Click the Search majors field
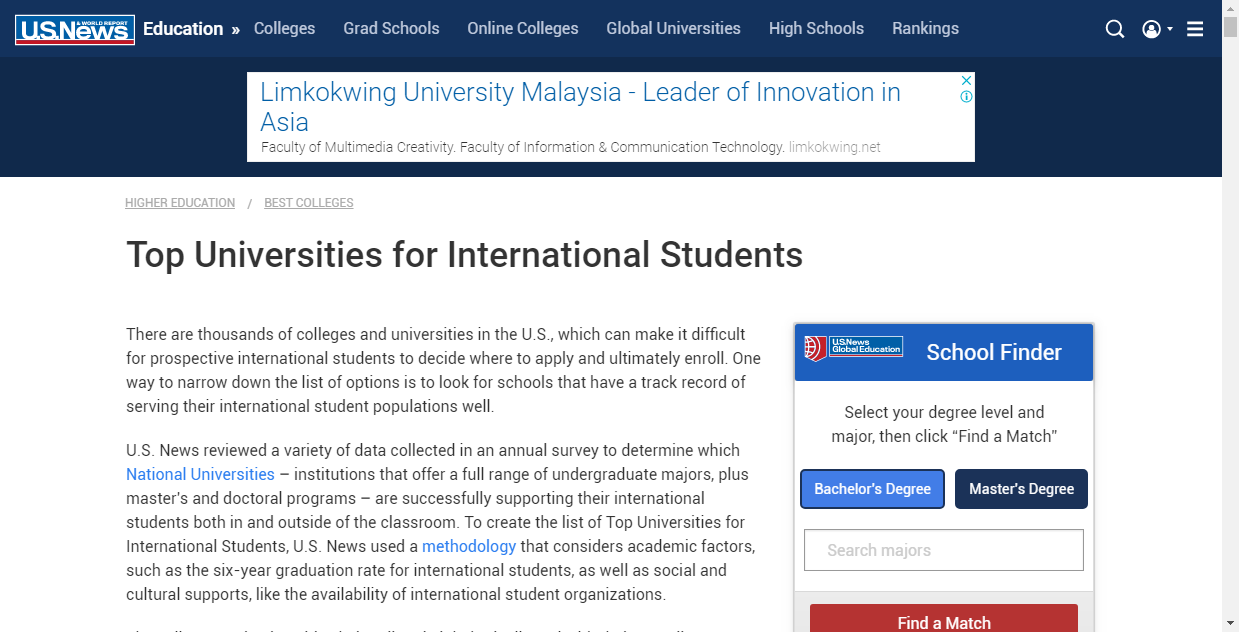 [944, 550]
